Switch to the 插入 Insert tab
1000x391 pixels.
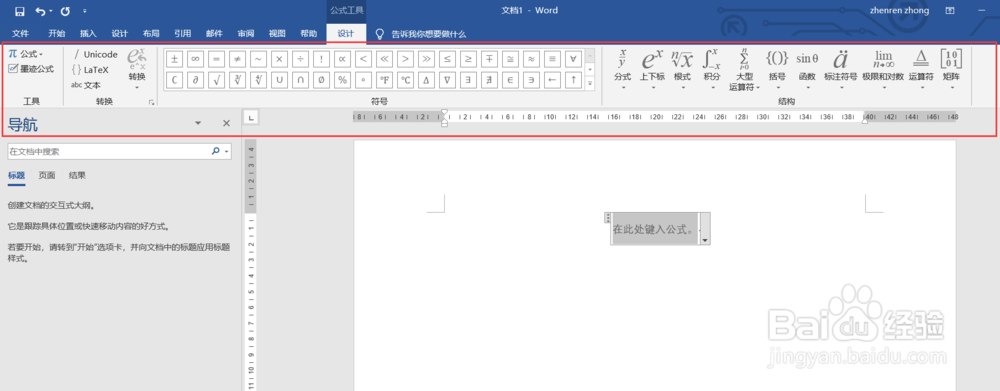pos(88,34)
